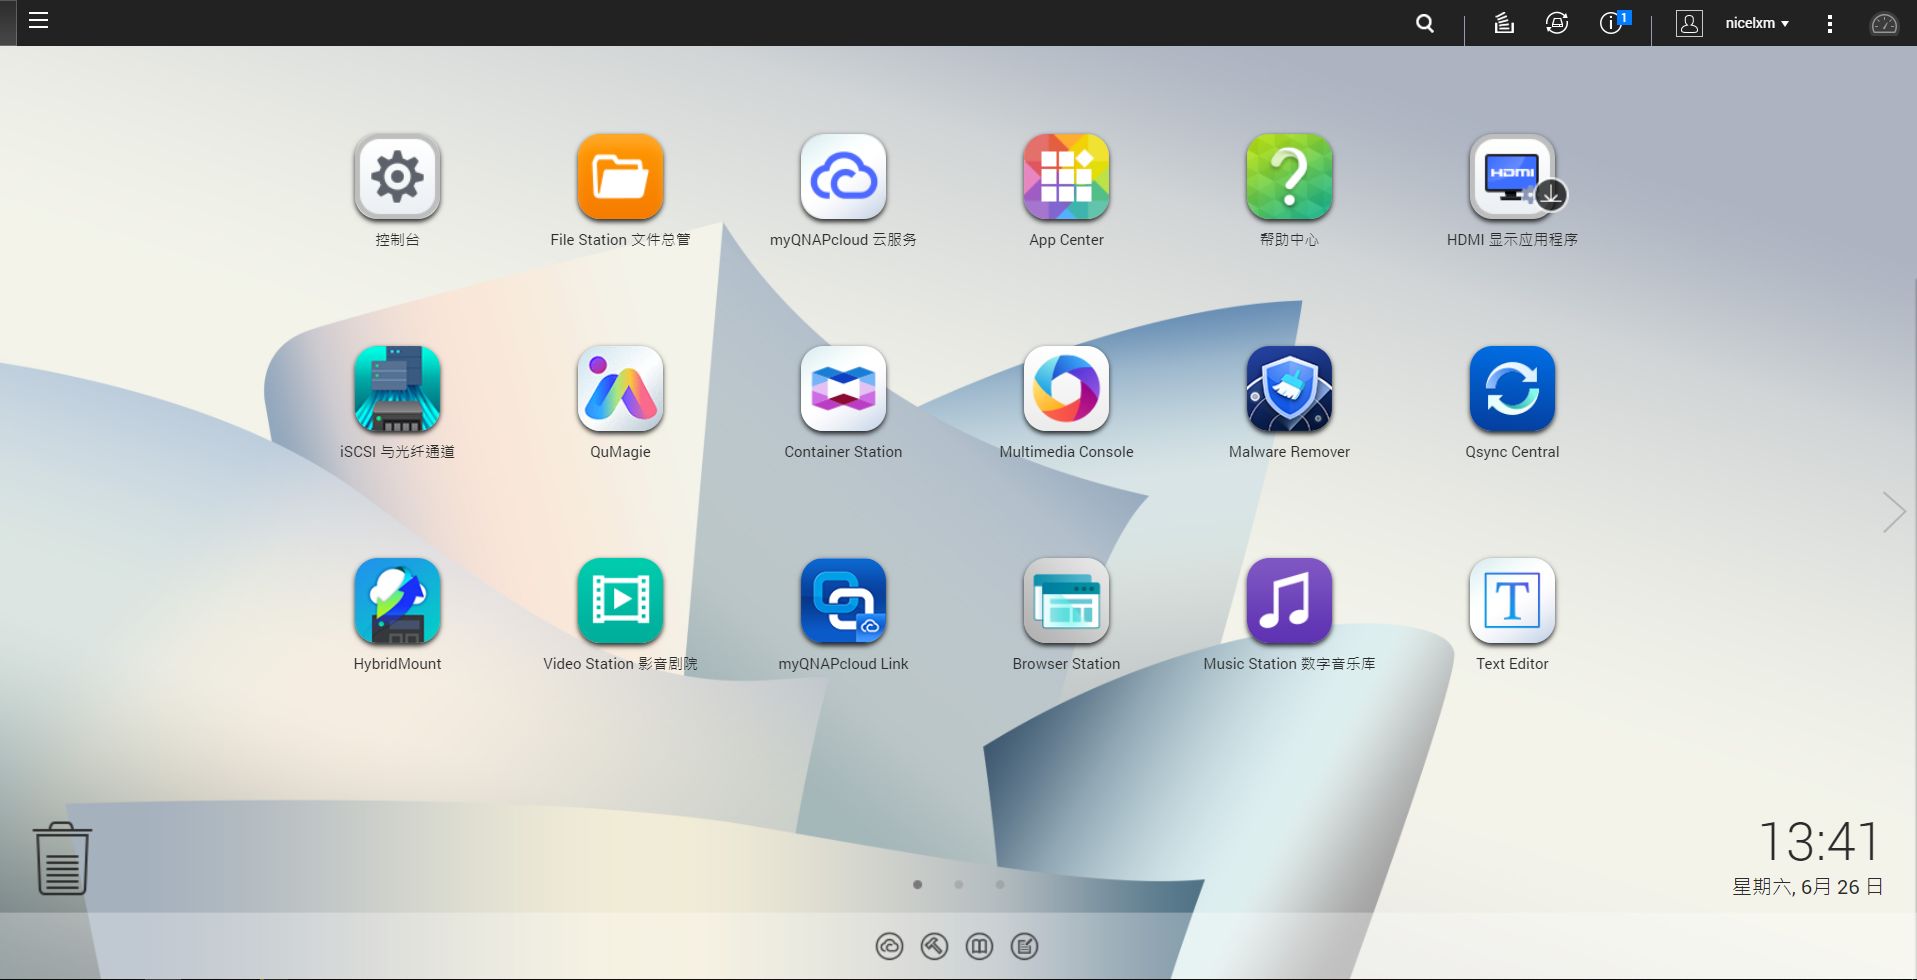Open Text Editor app
The height and width of the screenshot is (980, 1917).
coord(1512,601)
